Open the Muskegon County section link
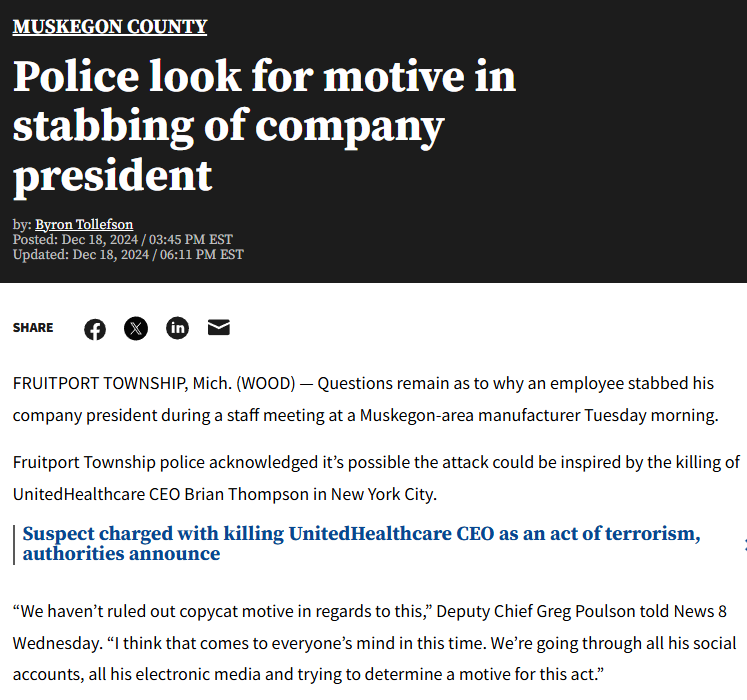Image resolution: width=747 pixels, height=700 pixels. pos(110,27)
